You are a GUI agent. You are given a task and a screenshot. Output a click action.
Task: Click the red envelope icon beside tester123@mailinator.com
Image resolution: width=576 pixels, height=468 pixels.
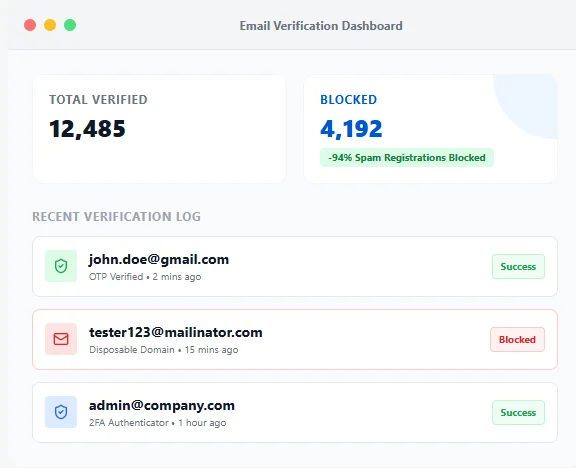coord(61,339)
